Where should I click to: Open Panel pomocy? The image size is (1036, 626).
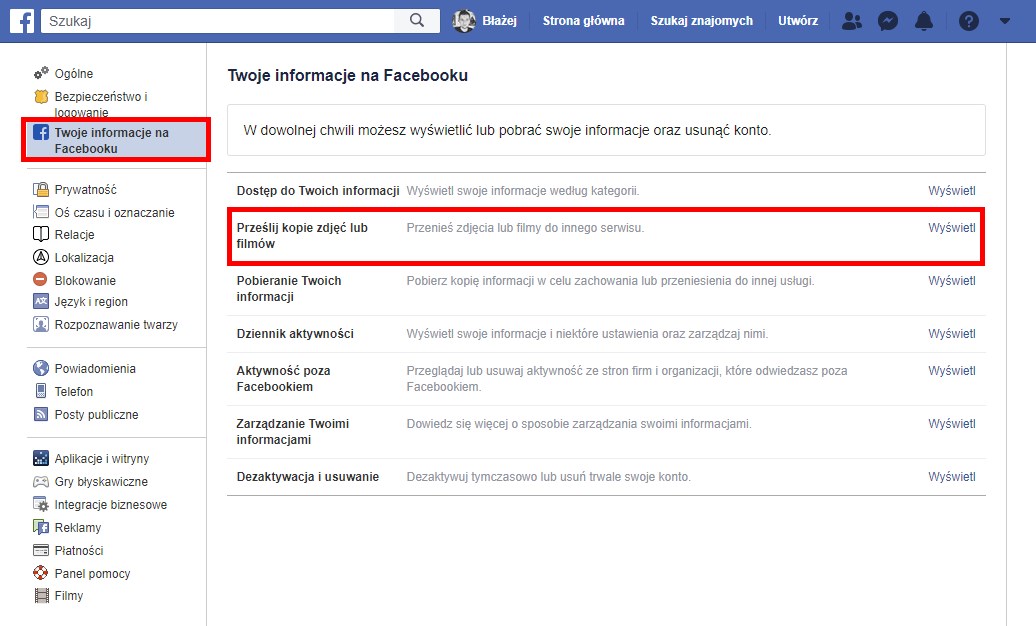[92, 574]
